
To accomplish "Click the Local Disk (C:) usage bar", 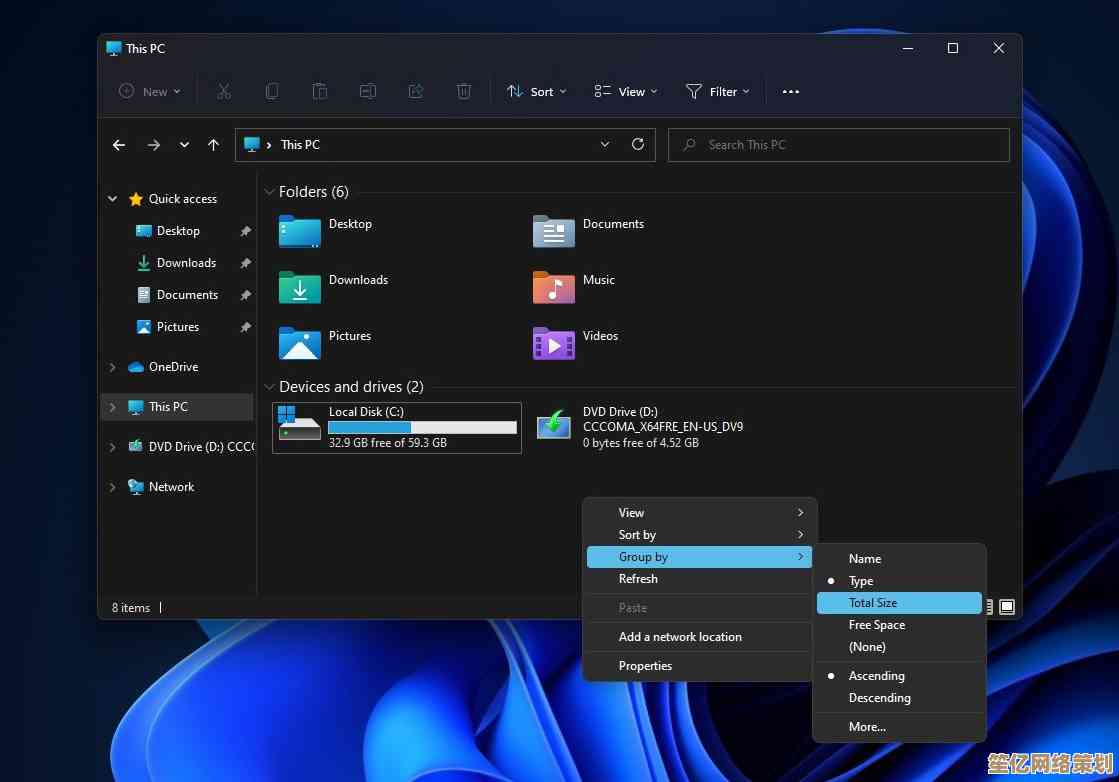I will click(422, 427).
